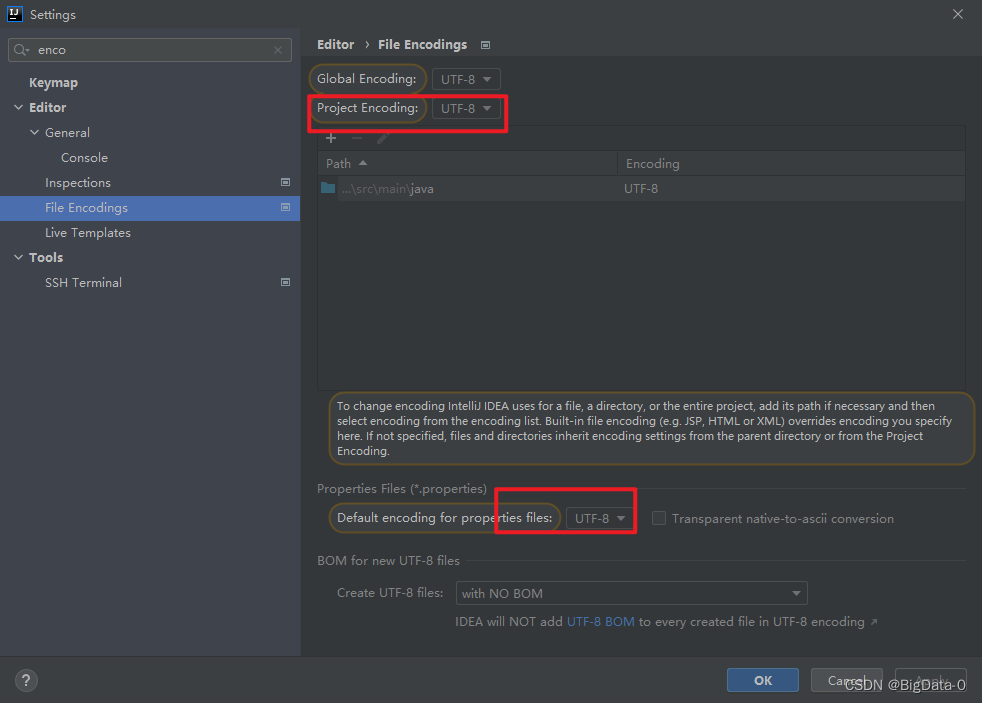Enable Transparent native-to-ascii conversion
Image resolution: width=982 pixels, height=703 pixels.
tap(659, 518)
